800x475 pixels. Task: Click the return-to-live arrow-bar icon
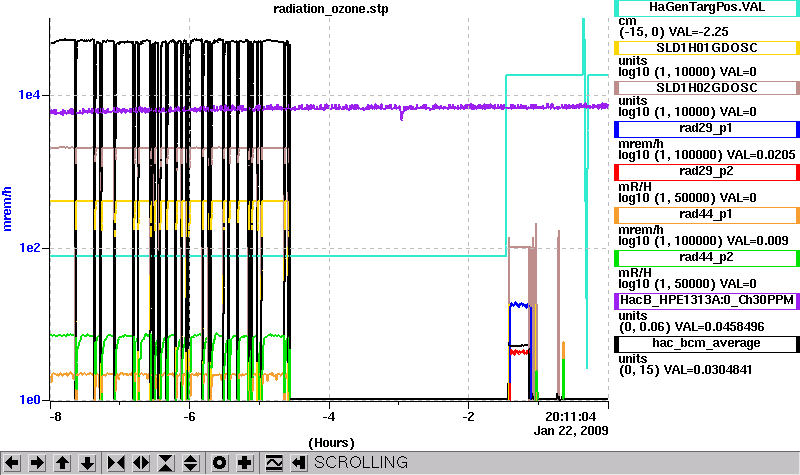click(x=299, y=463)
